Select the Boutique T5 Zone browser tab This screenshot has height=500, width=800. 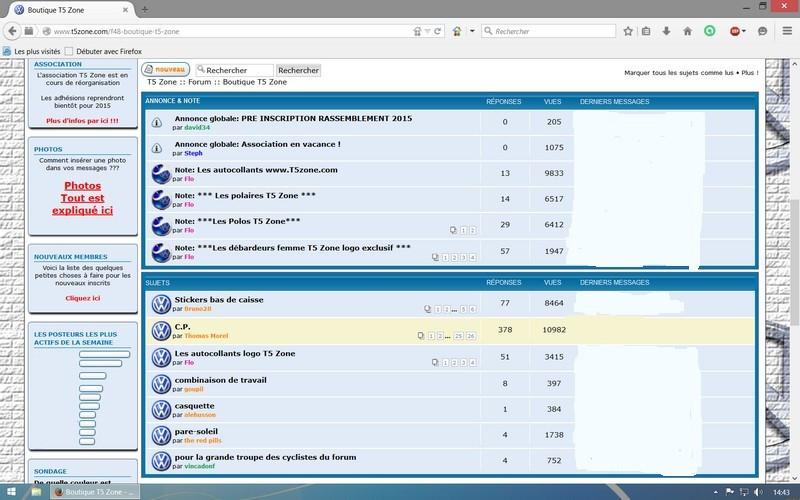tap(71, 10)
